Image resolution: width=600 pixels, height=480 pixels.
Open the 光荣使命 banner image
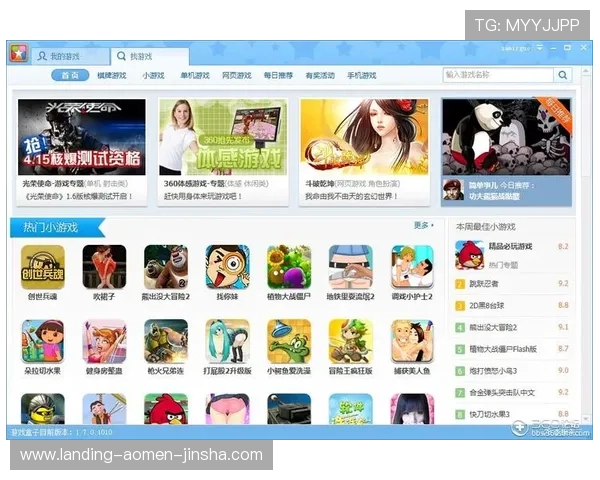(82, 137)
